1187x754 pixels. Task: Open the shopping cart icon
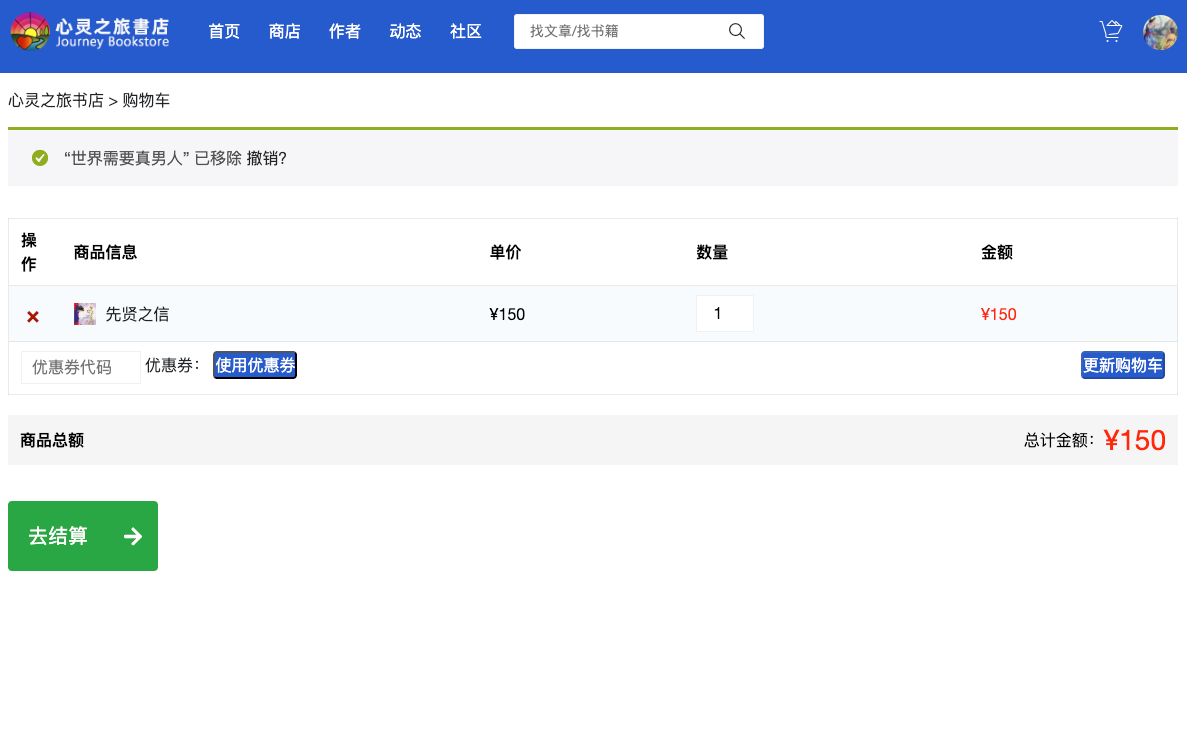pyautogui.click(x=1110, y=31)
